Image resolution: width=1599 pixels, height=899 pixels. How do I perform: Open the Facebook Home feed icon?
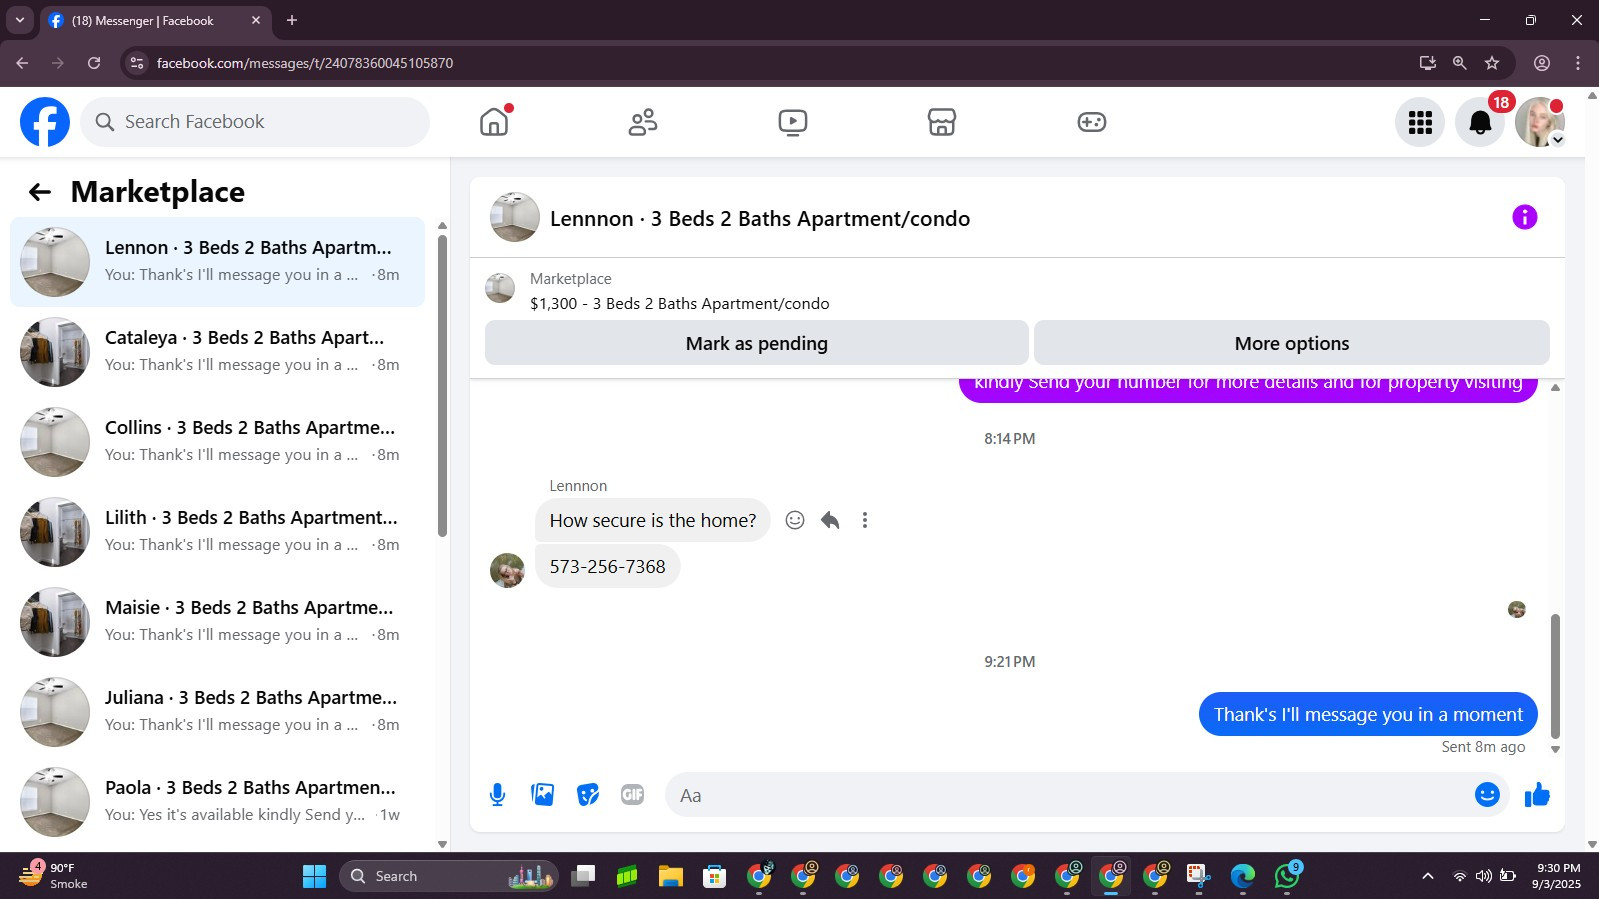(x=494, y=122)
